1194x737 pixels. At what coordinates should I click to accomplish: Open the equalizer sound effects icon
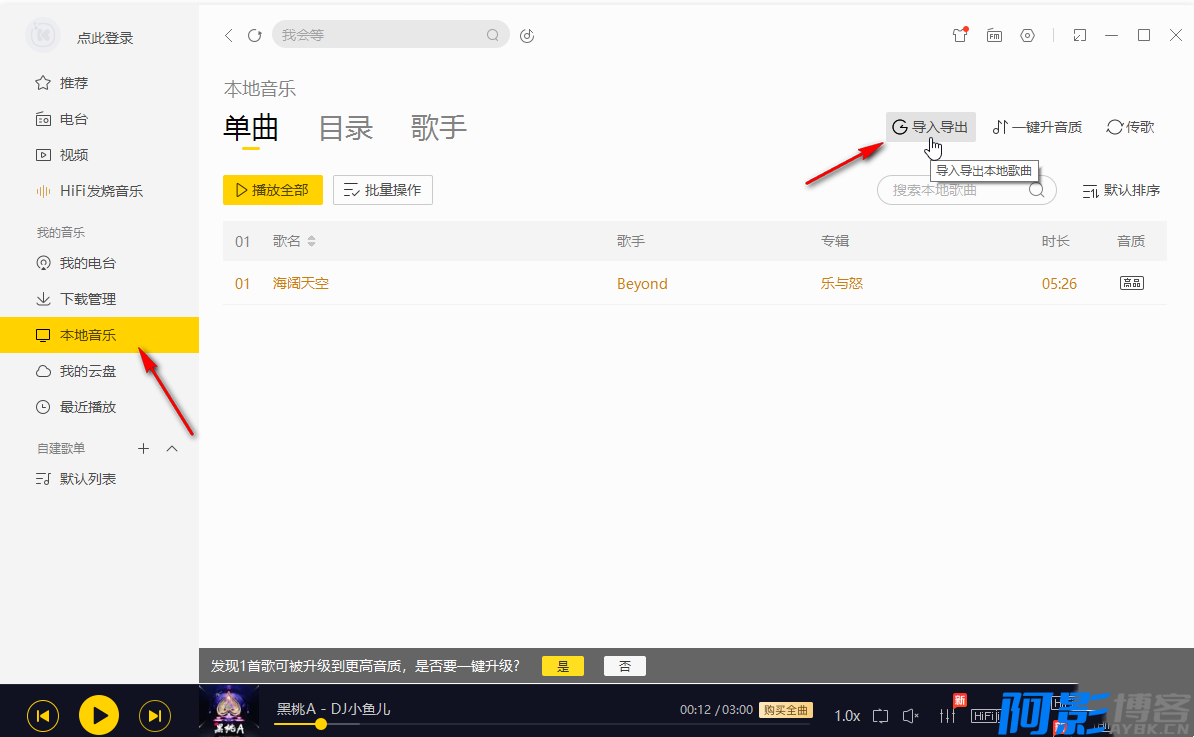947,715
